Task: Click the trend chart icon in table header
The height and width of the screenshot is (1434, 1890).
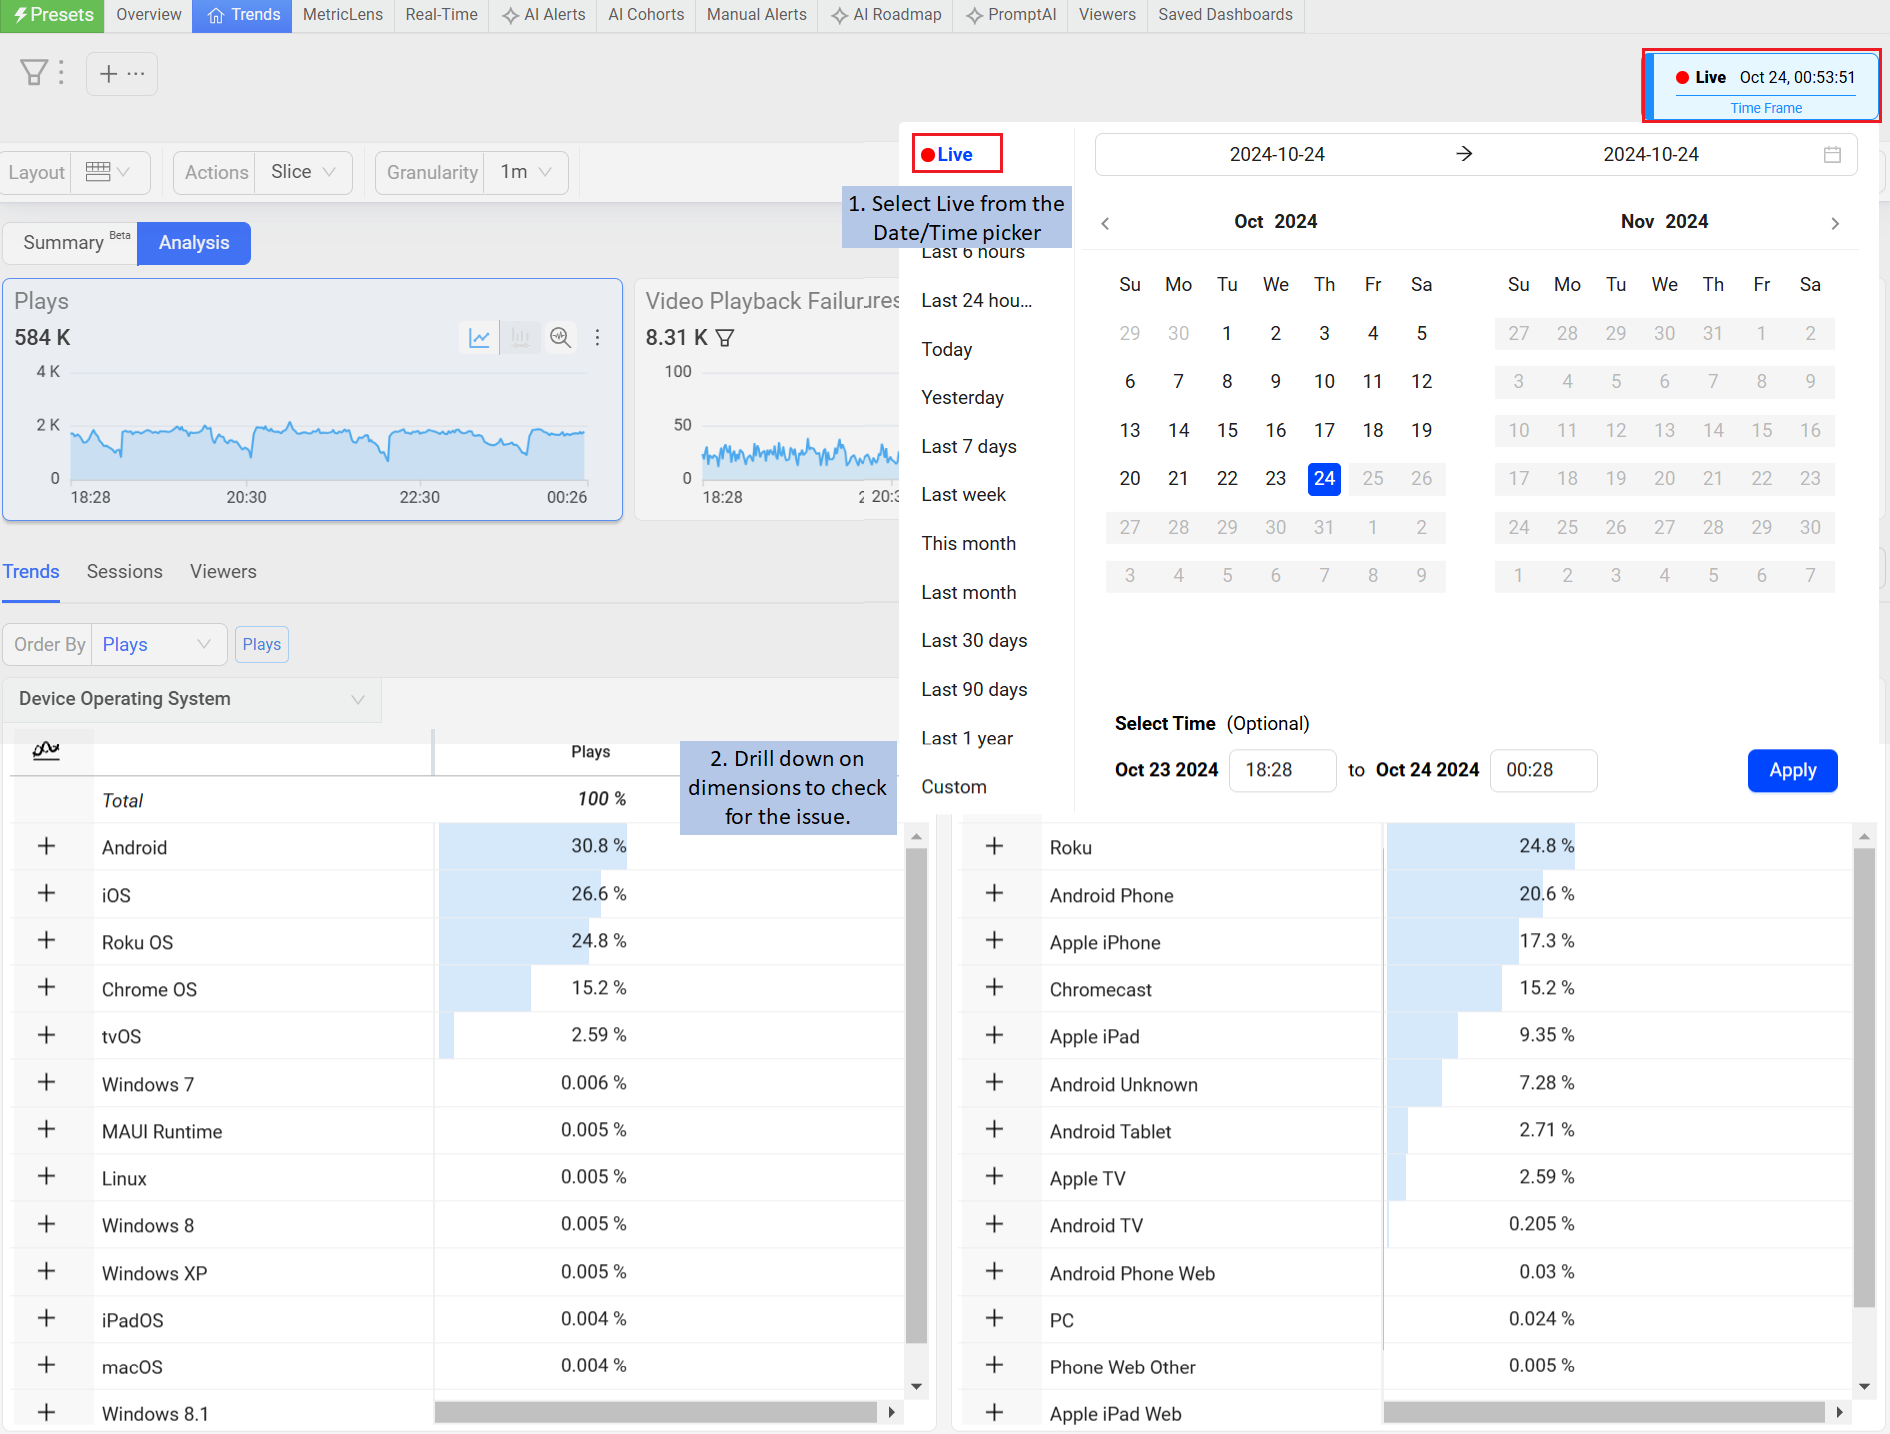Action: [x=46, y=750]
